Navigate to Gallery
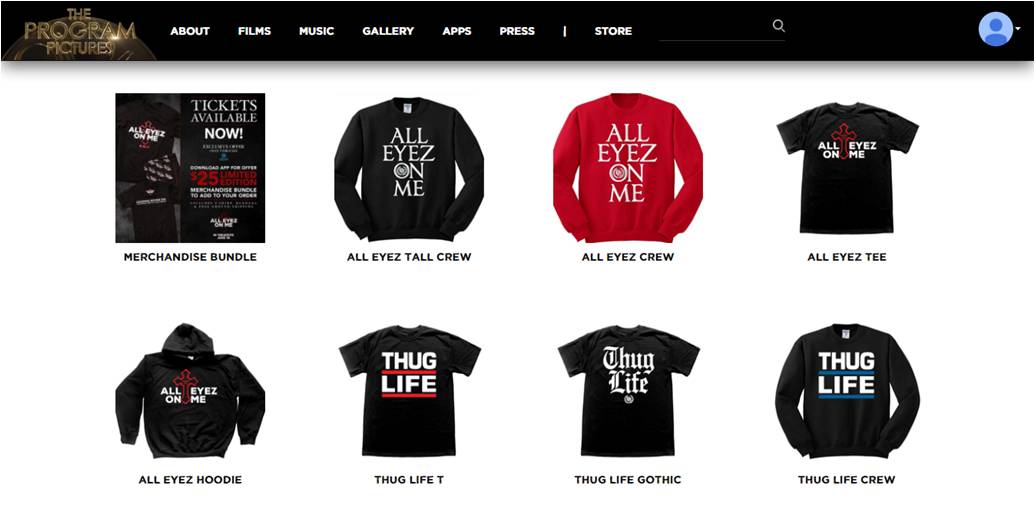Viewport: 1035px width, 506px height. point(388,31)
